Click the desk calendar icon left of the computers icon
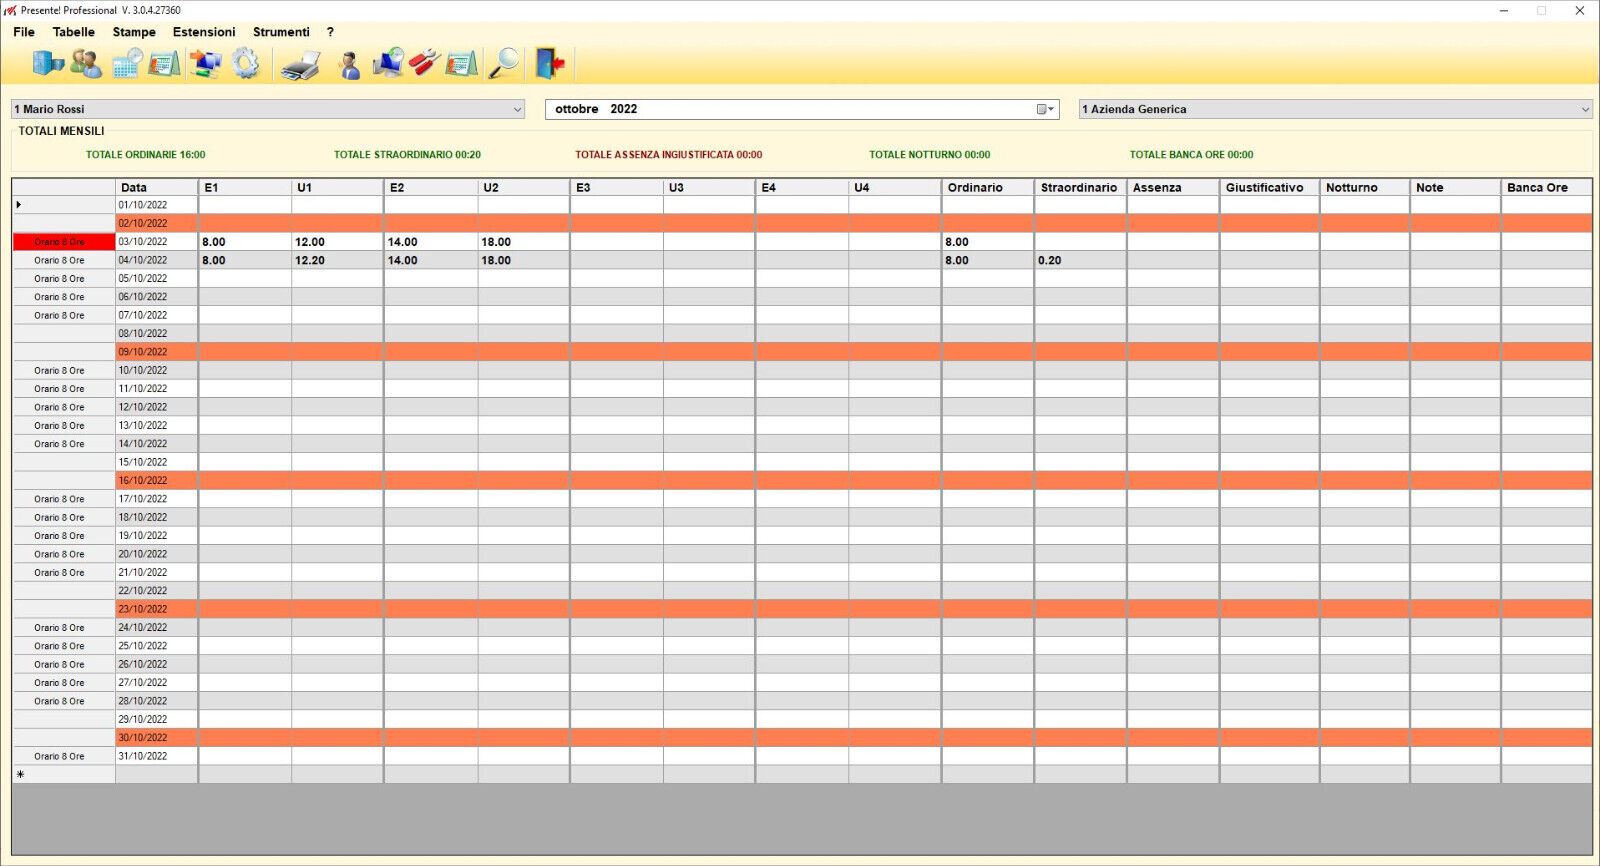This screenshot has height=866, width=1600. (x=164, y=64)
